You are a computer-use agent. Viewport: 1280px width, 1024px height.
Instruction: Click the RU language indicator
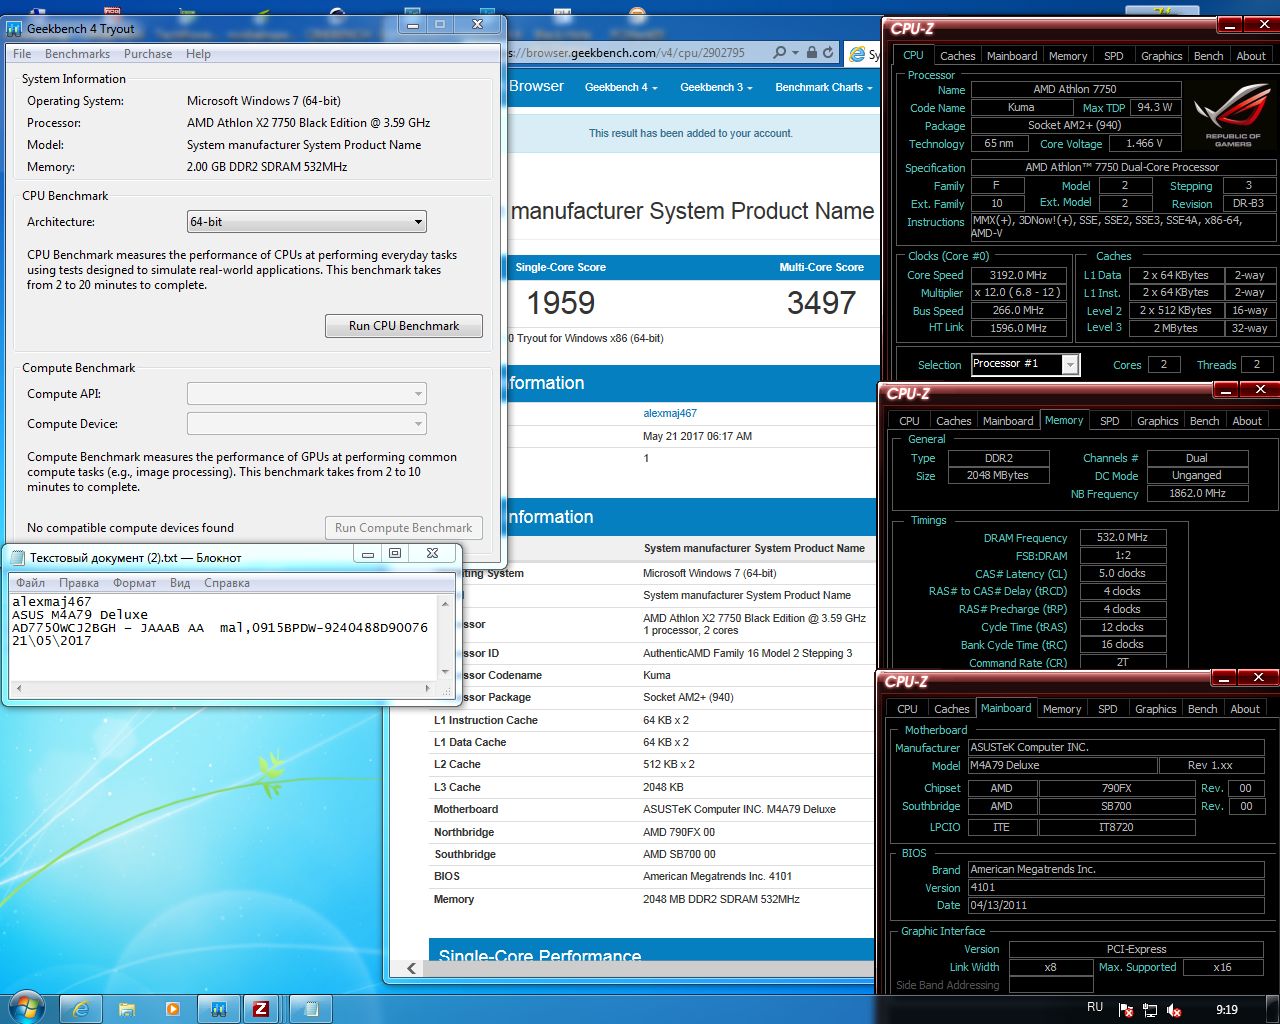pos(1095,1008)
